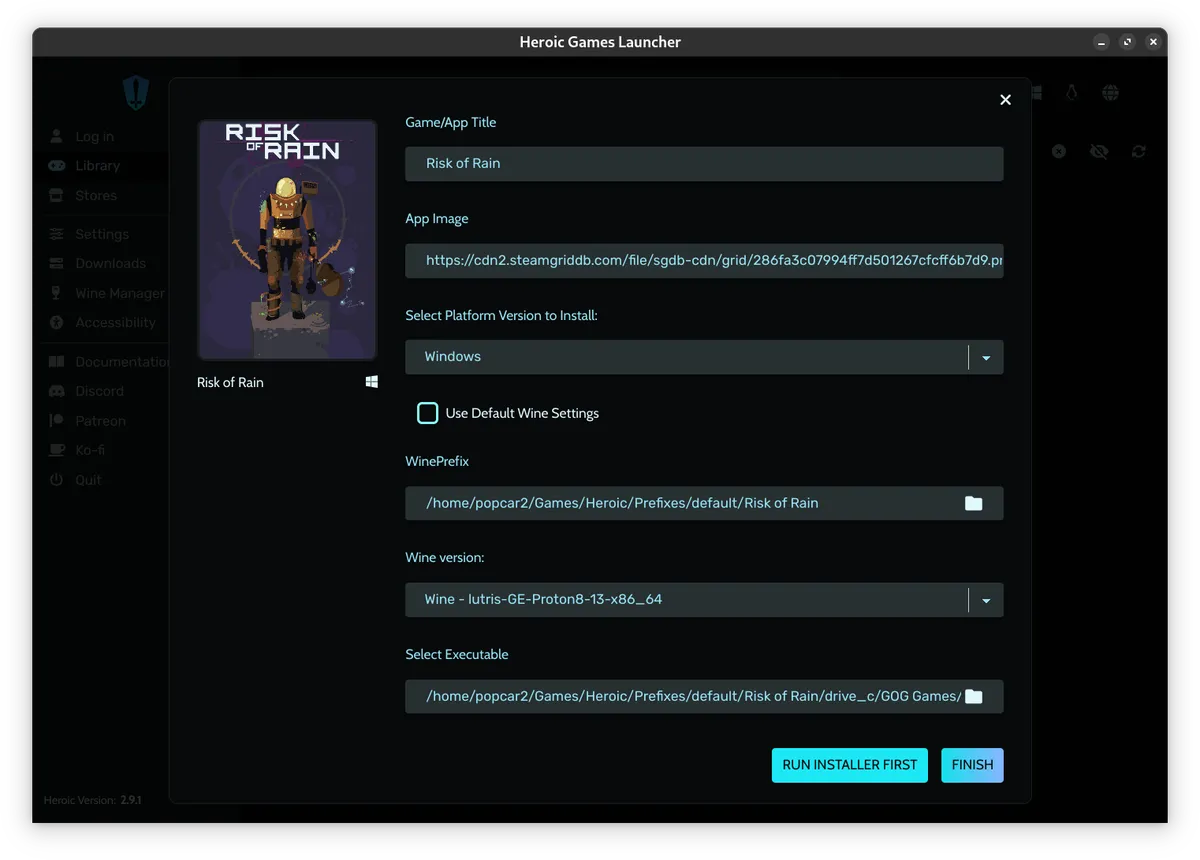Click the Settings sliders icon

[x=56, y=234]
